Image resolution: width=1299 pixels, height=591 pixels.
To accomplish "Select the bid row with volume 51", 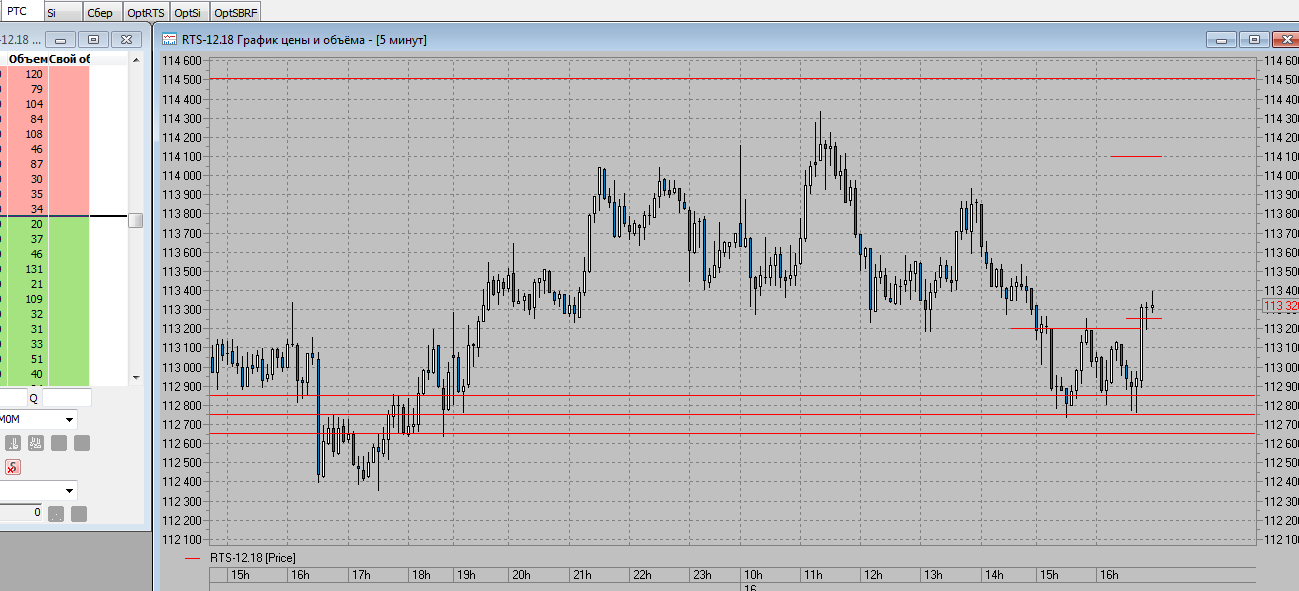I will coord(45,359).
